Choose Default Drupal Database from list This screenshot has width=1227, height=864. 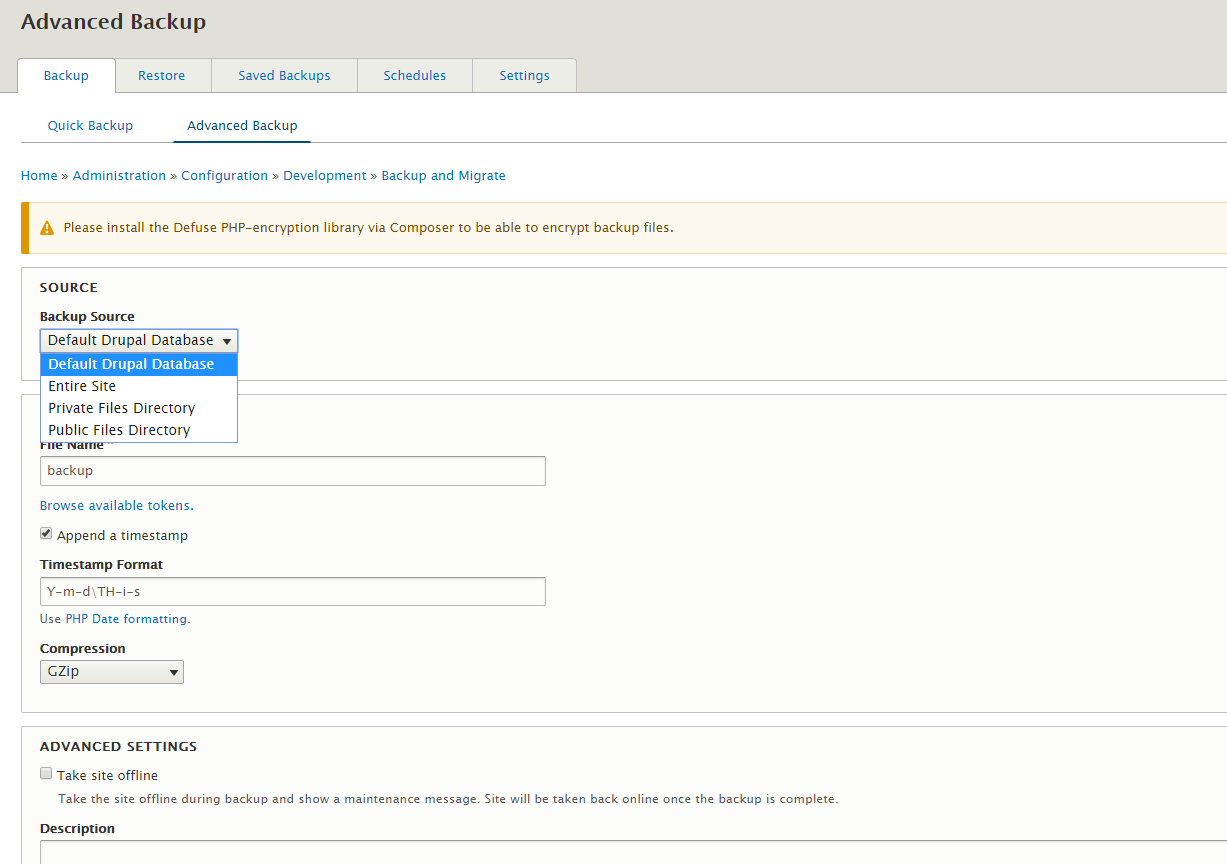[x=139, y=364]
